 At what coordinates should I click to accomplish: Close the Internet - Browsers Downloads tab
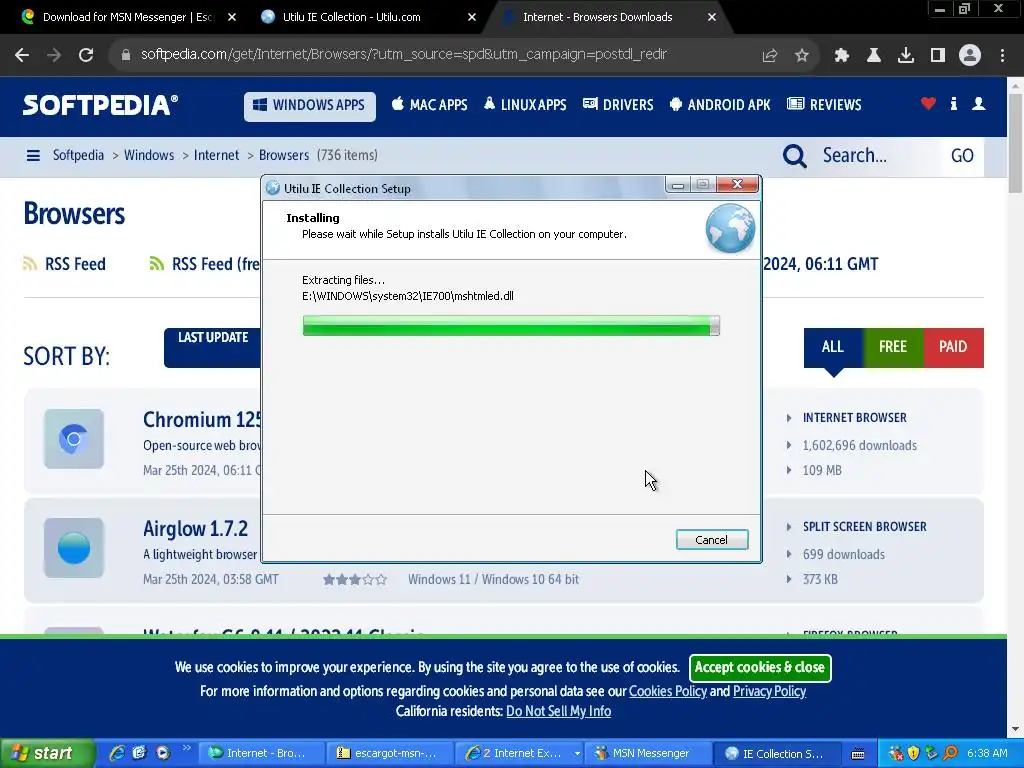[712, 17]
